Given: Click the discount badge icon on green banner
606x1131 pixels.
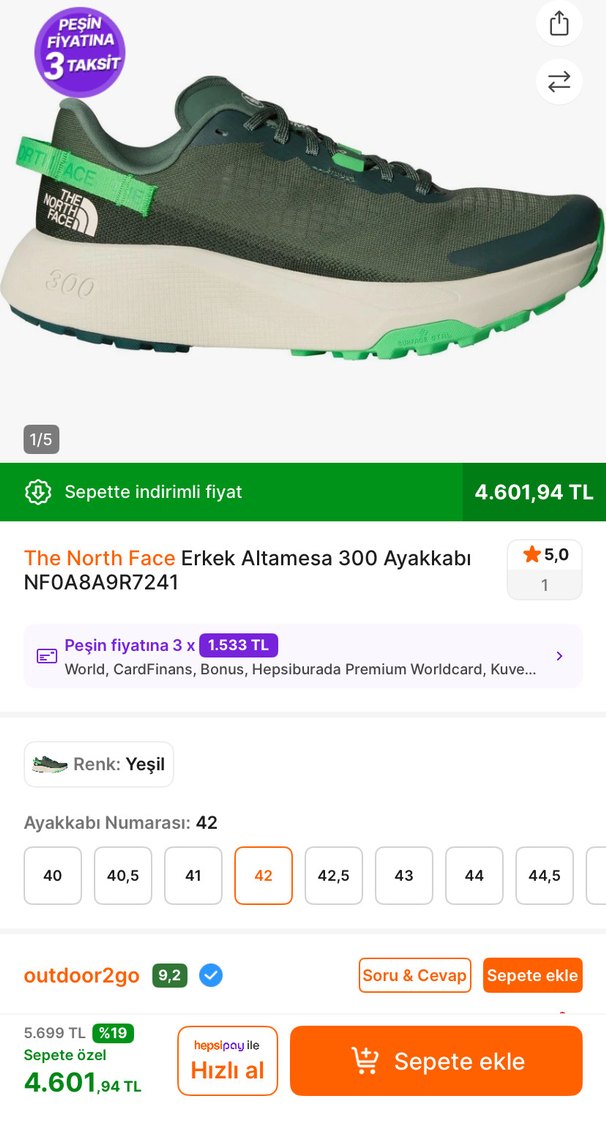Looking at the screenshot, I should point(37,492).
